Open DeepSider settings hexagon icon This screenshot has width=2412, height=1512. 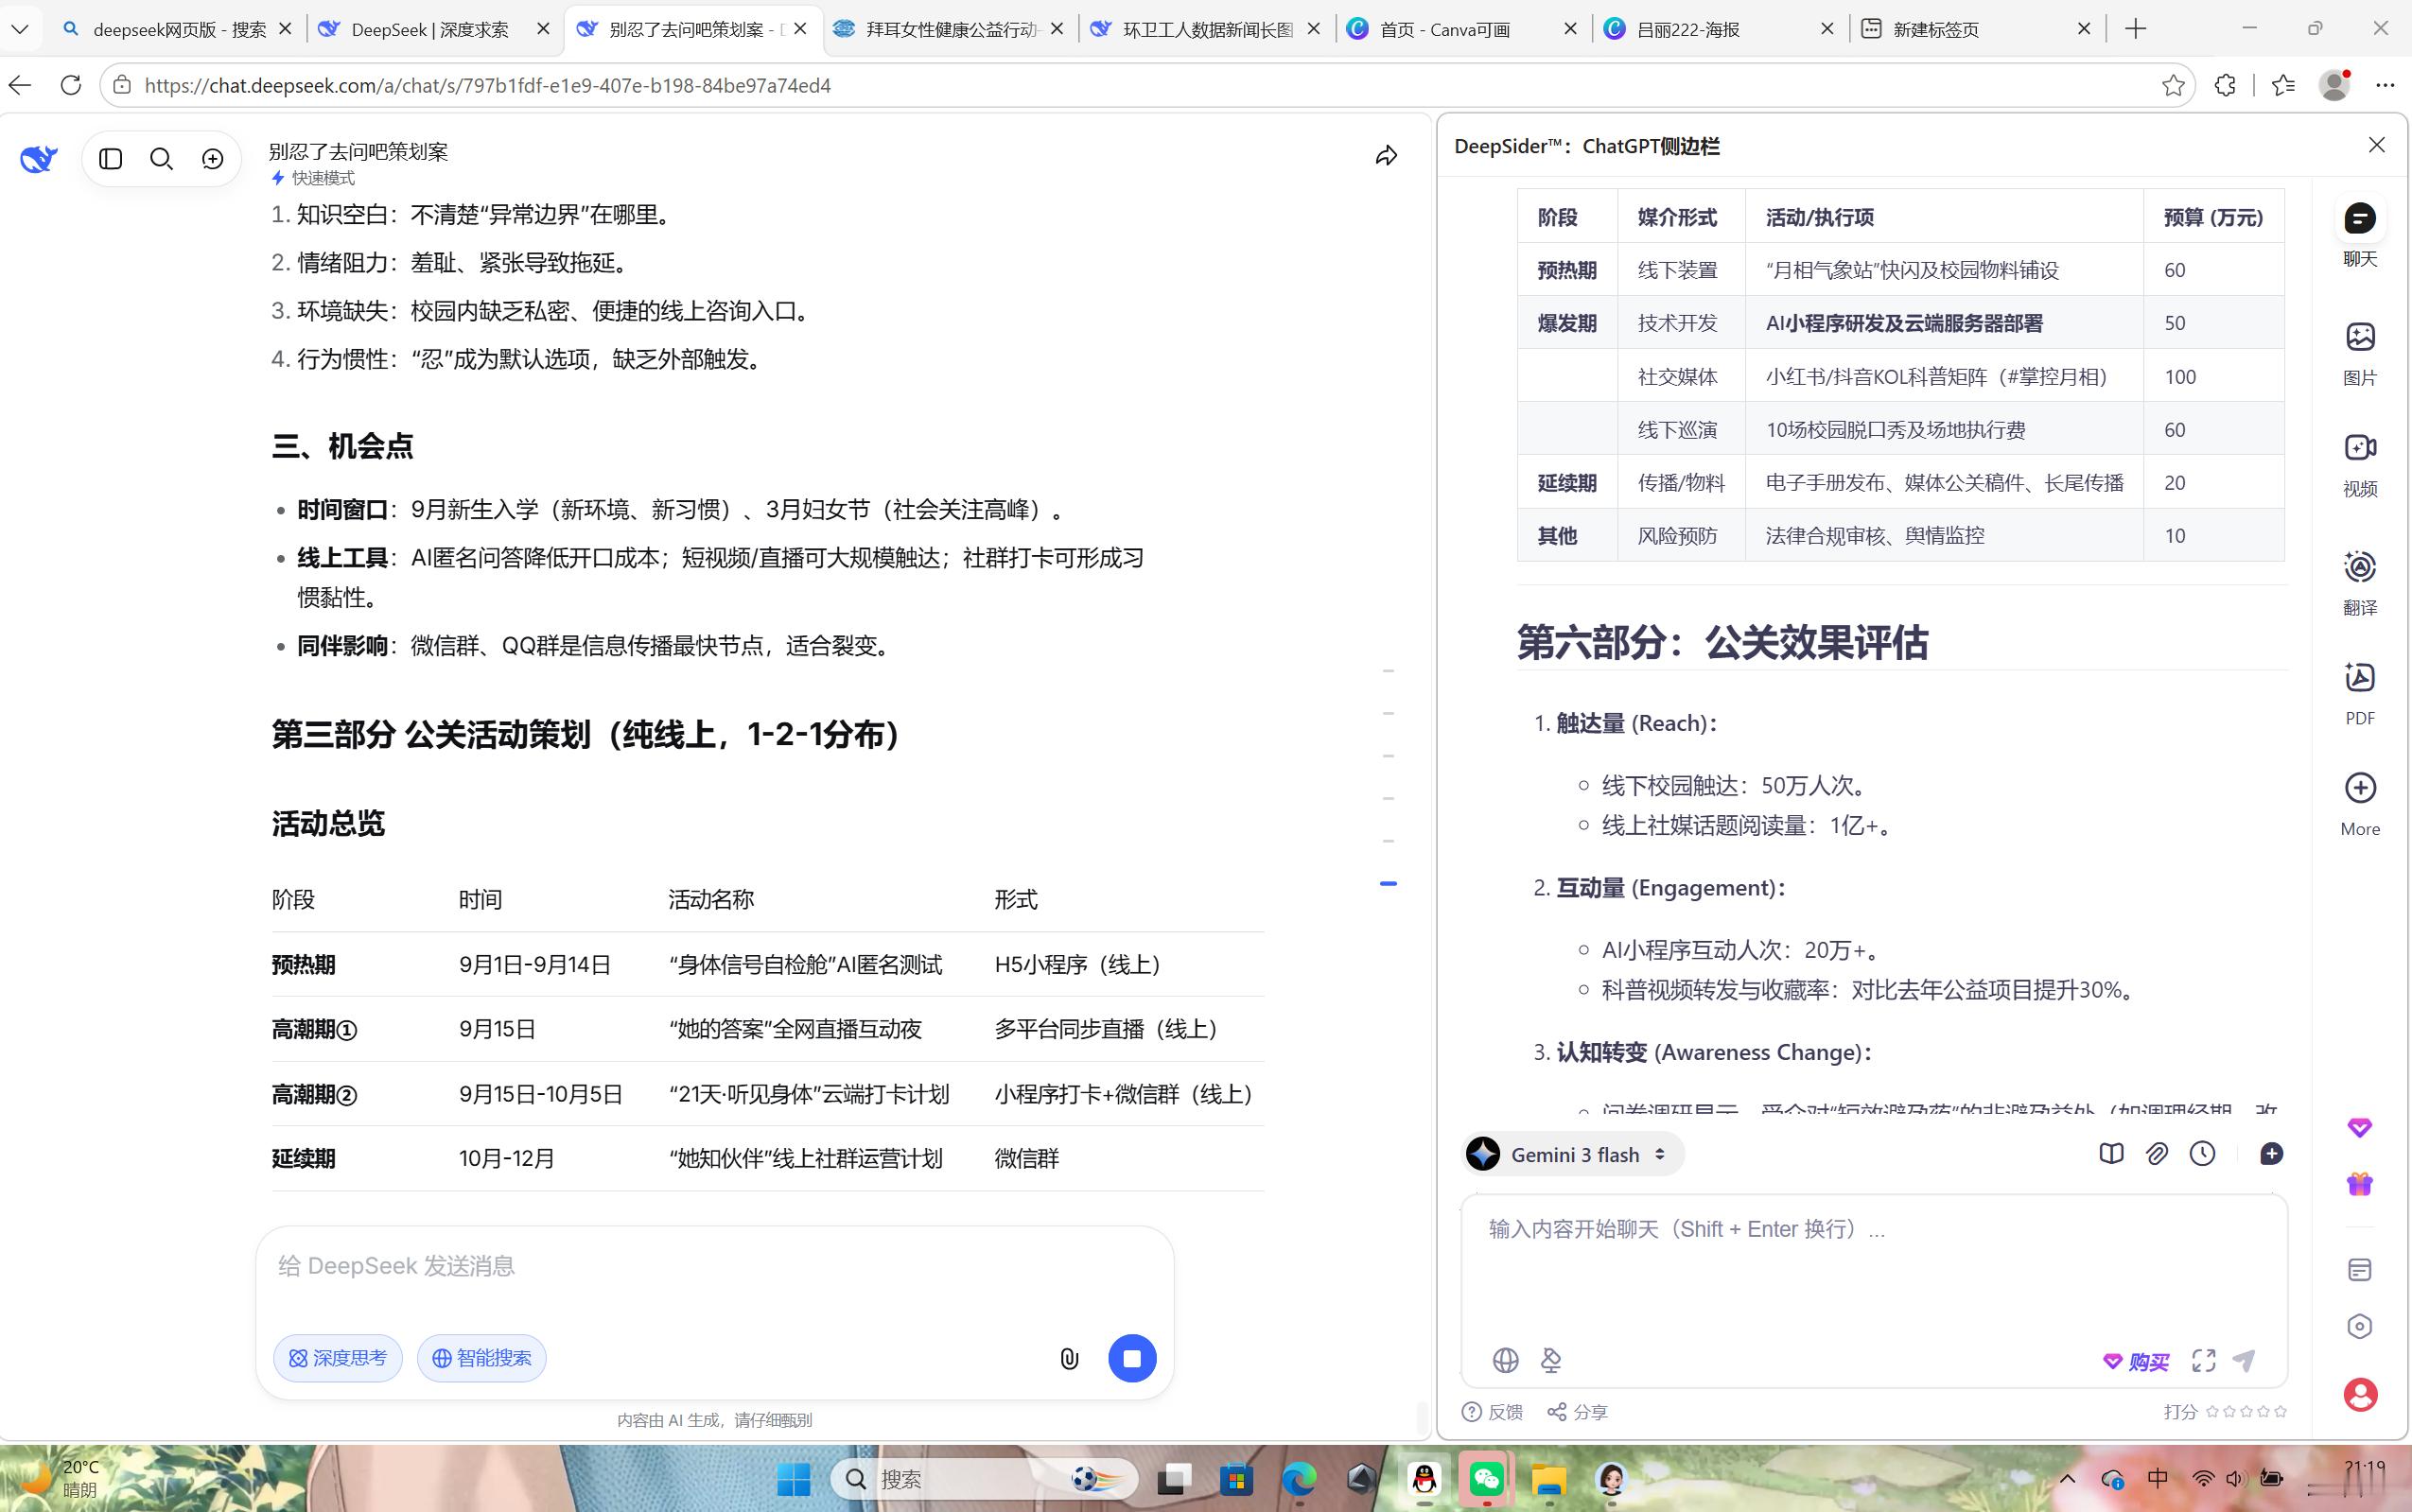click(2360, 1327)
